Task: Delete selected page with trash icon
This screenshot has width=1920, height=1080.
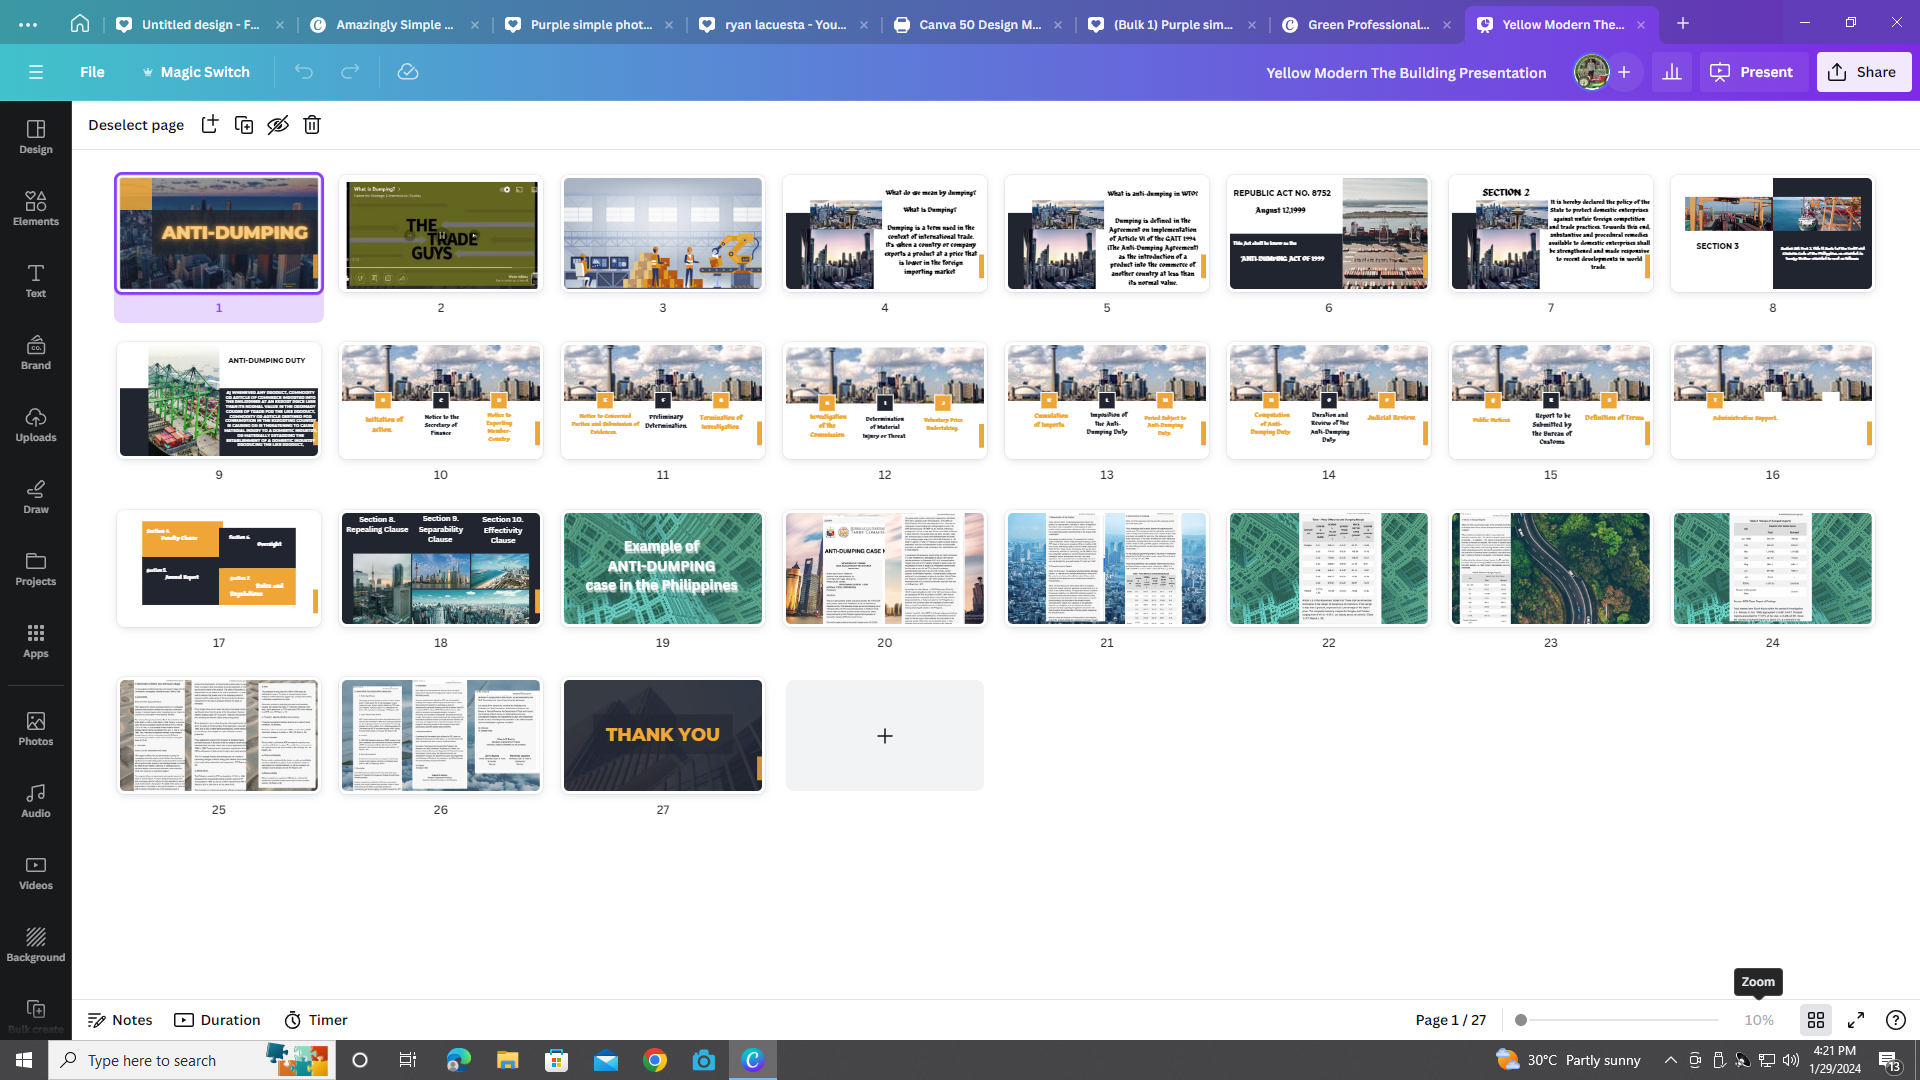Action: click(x=312, y=124)
